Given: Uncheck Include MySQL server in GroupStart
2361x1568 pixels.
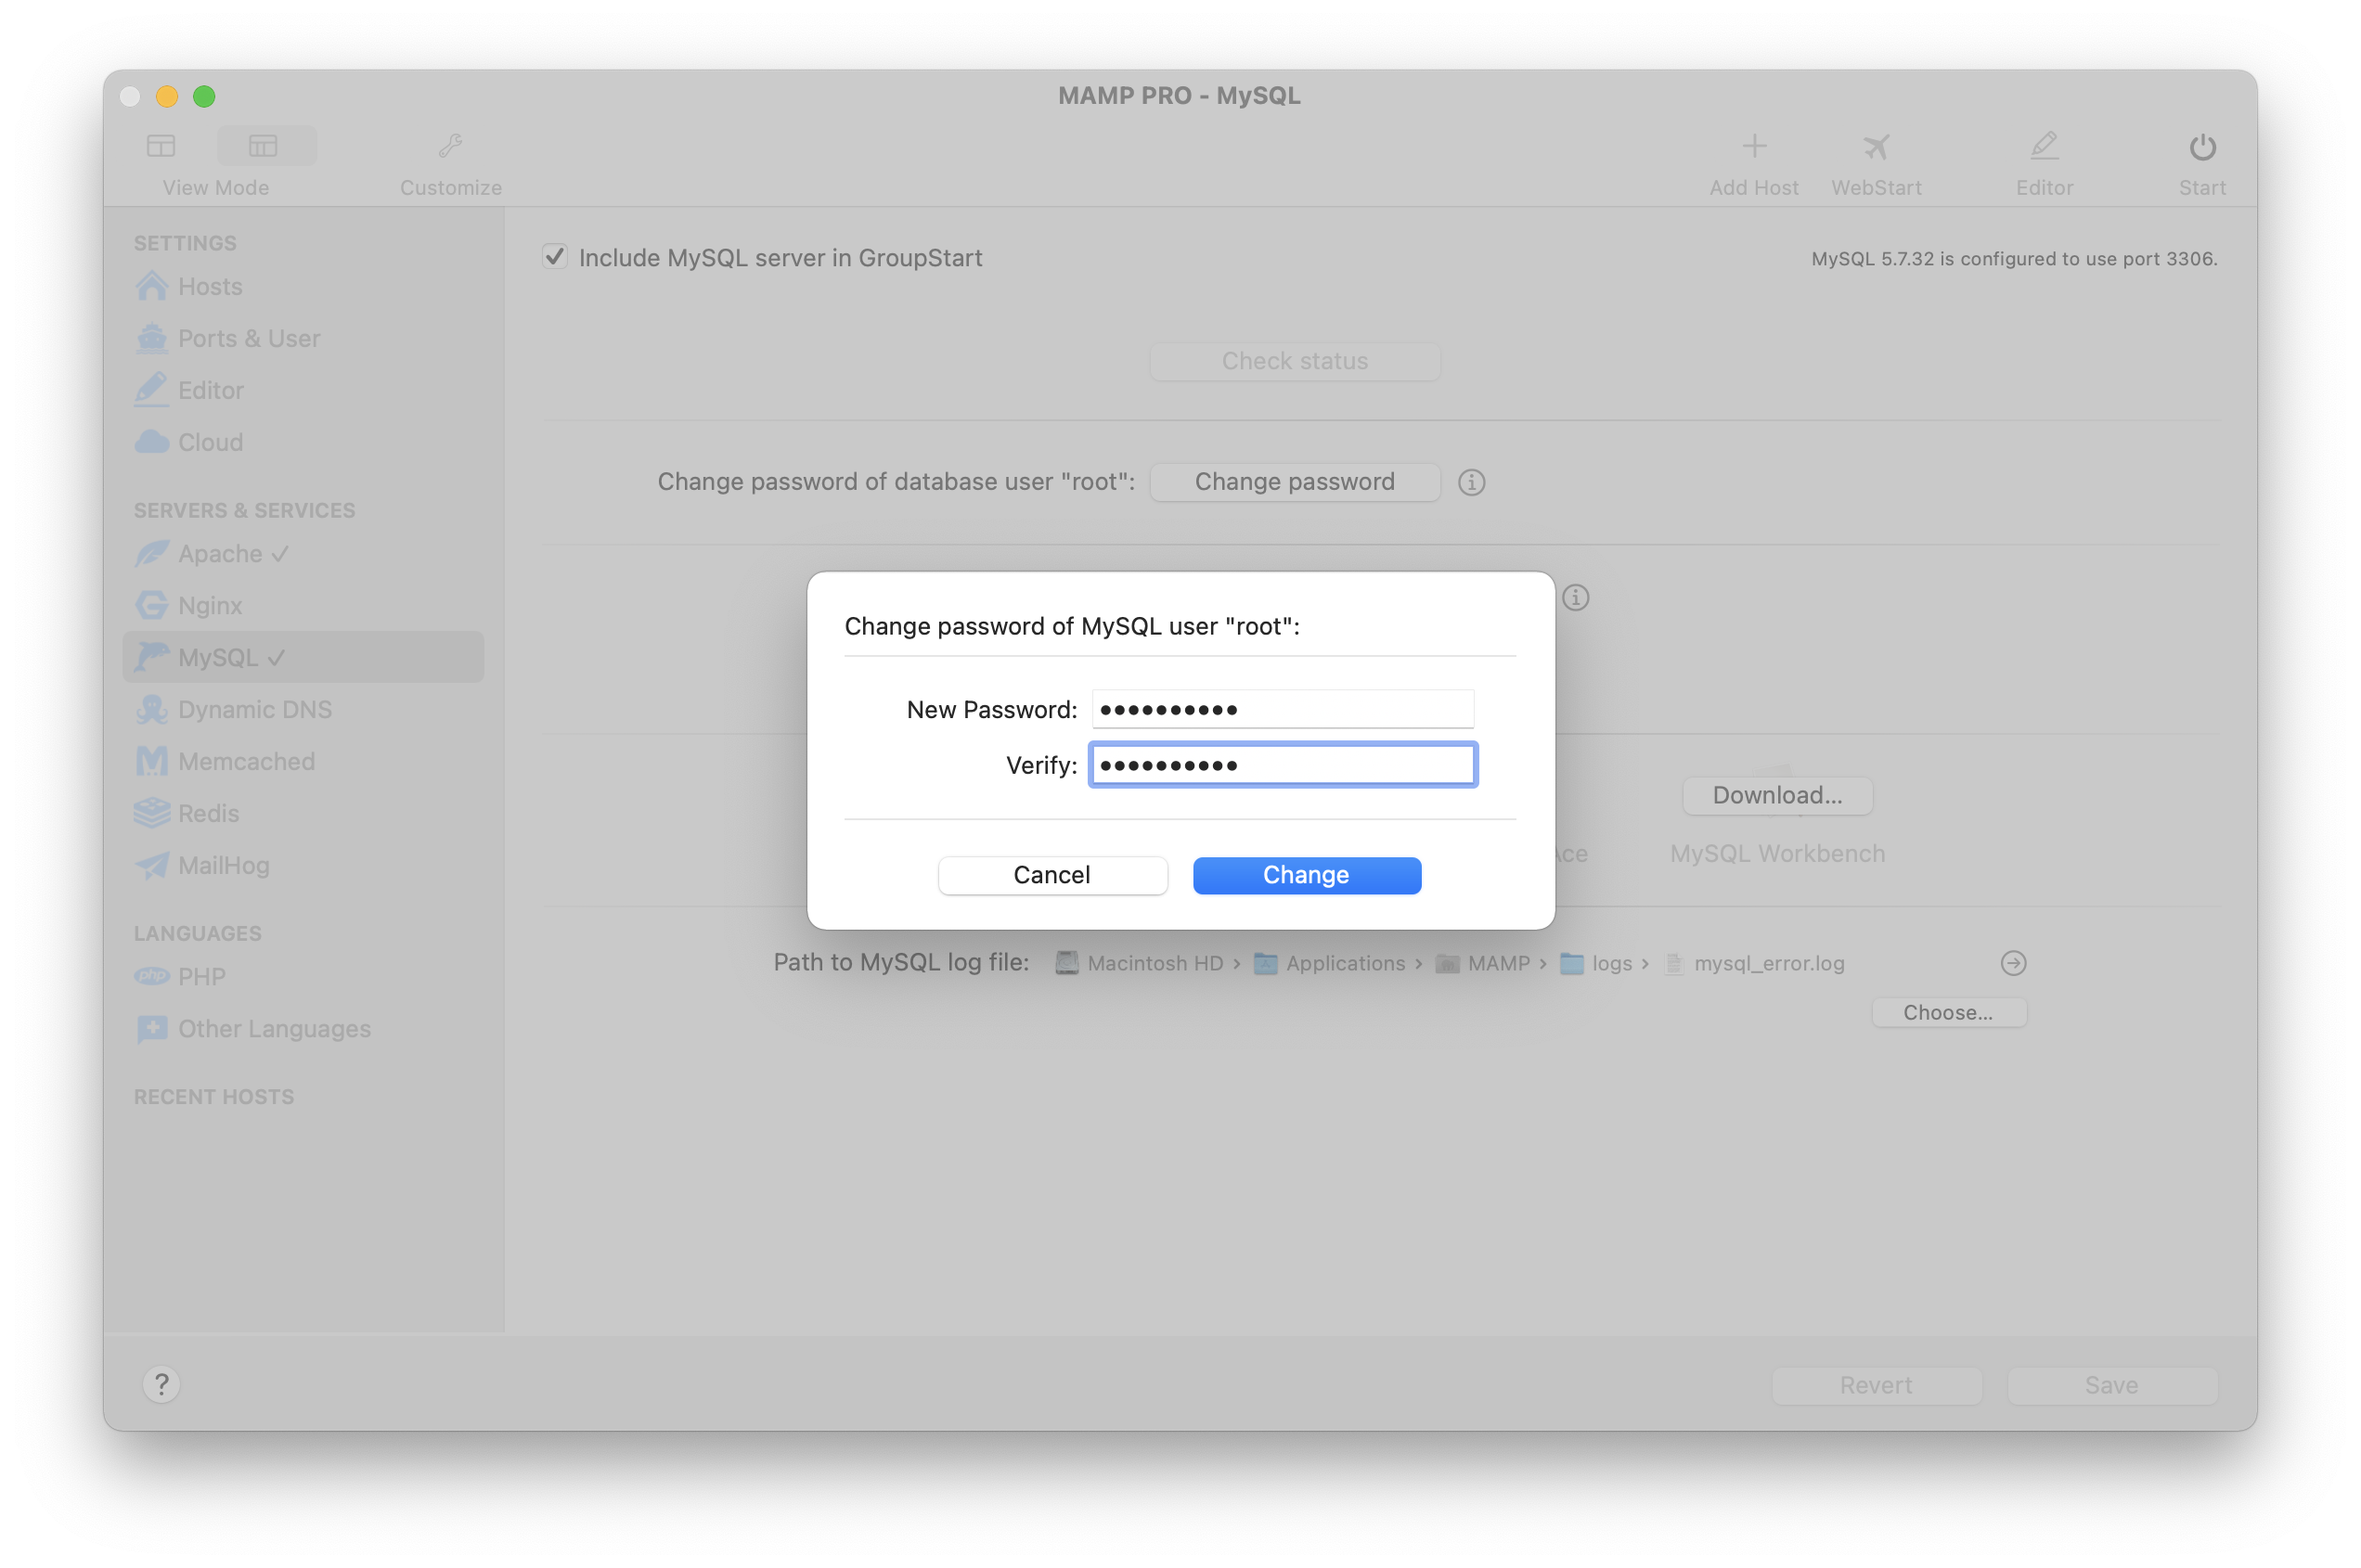Looking at the screenshot, I should tap(556, 257).
